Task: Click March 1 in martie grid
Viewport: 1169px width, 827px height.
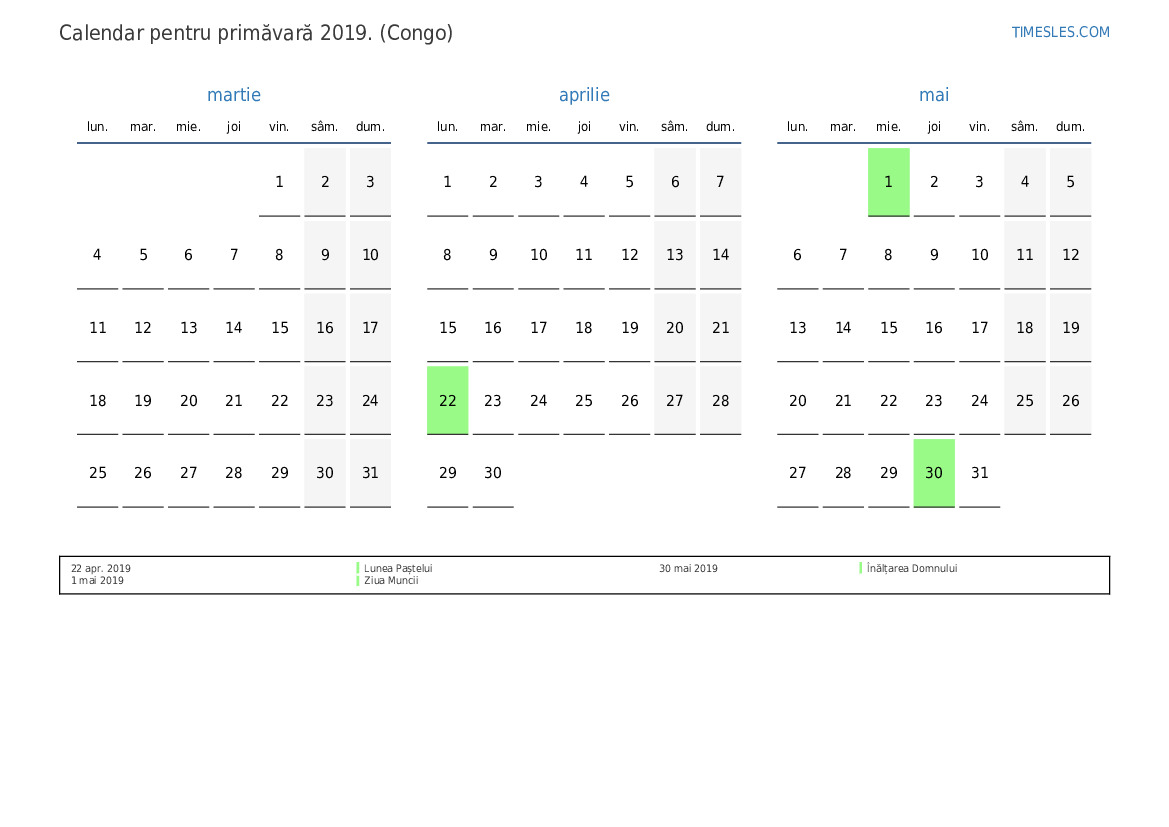Action: click(279, 182)
